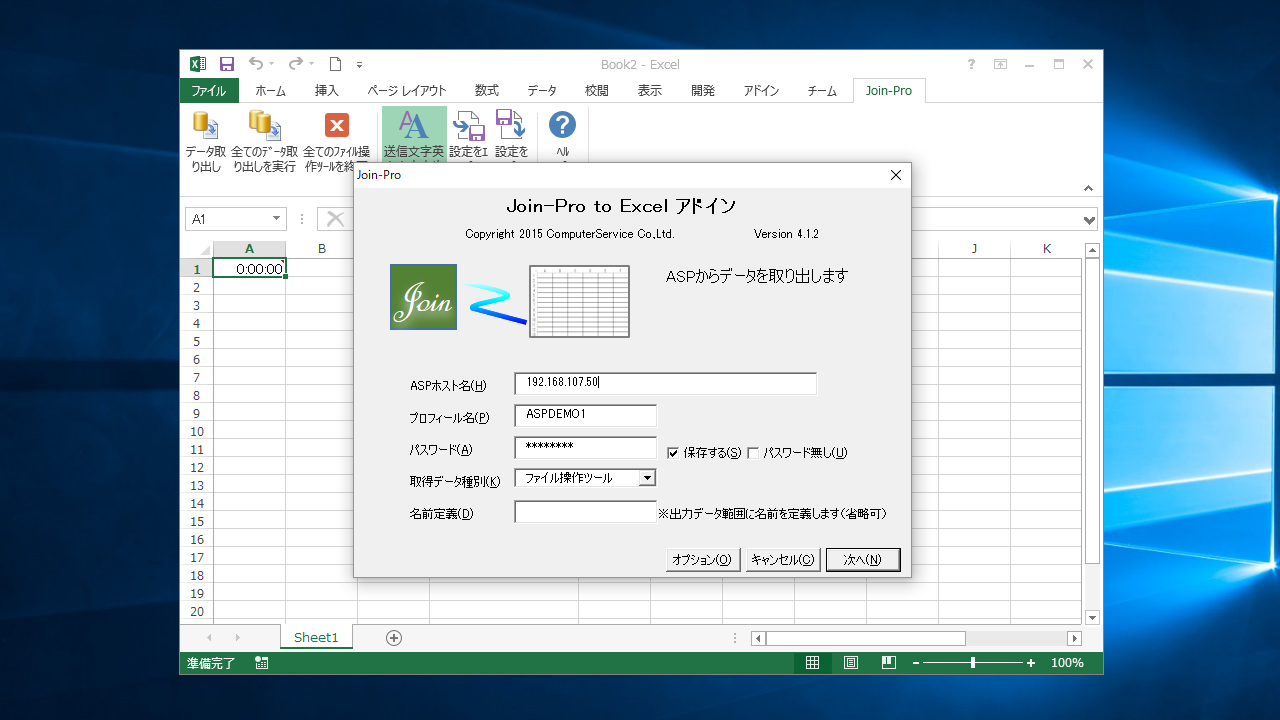Click the キャンセル(C) button
This screenshot has width=1280, height=720.
[784, 560]
